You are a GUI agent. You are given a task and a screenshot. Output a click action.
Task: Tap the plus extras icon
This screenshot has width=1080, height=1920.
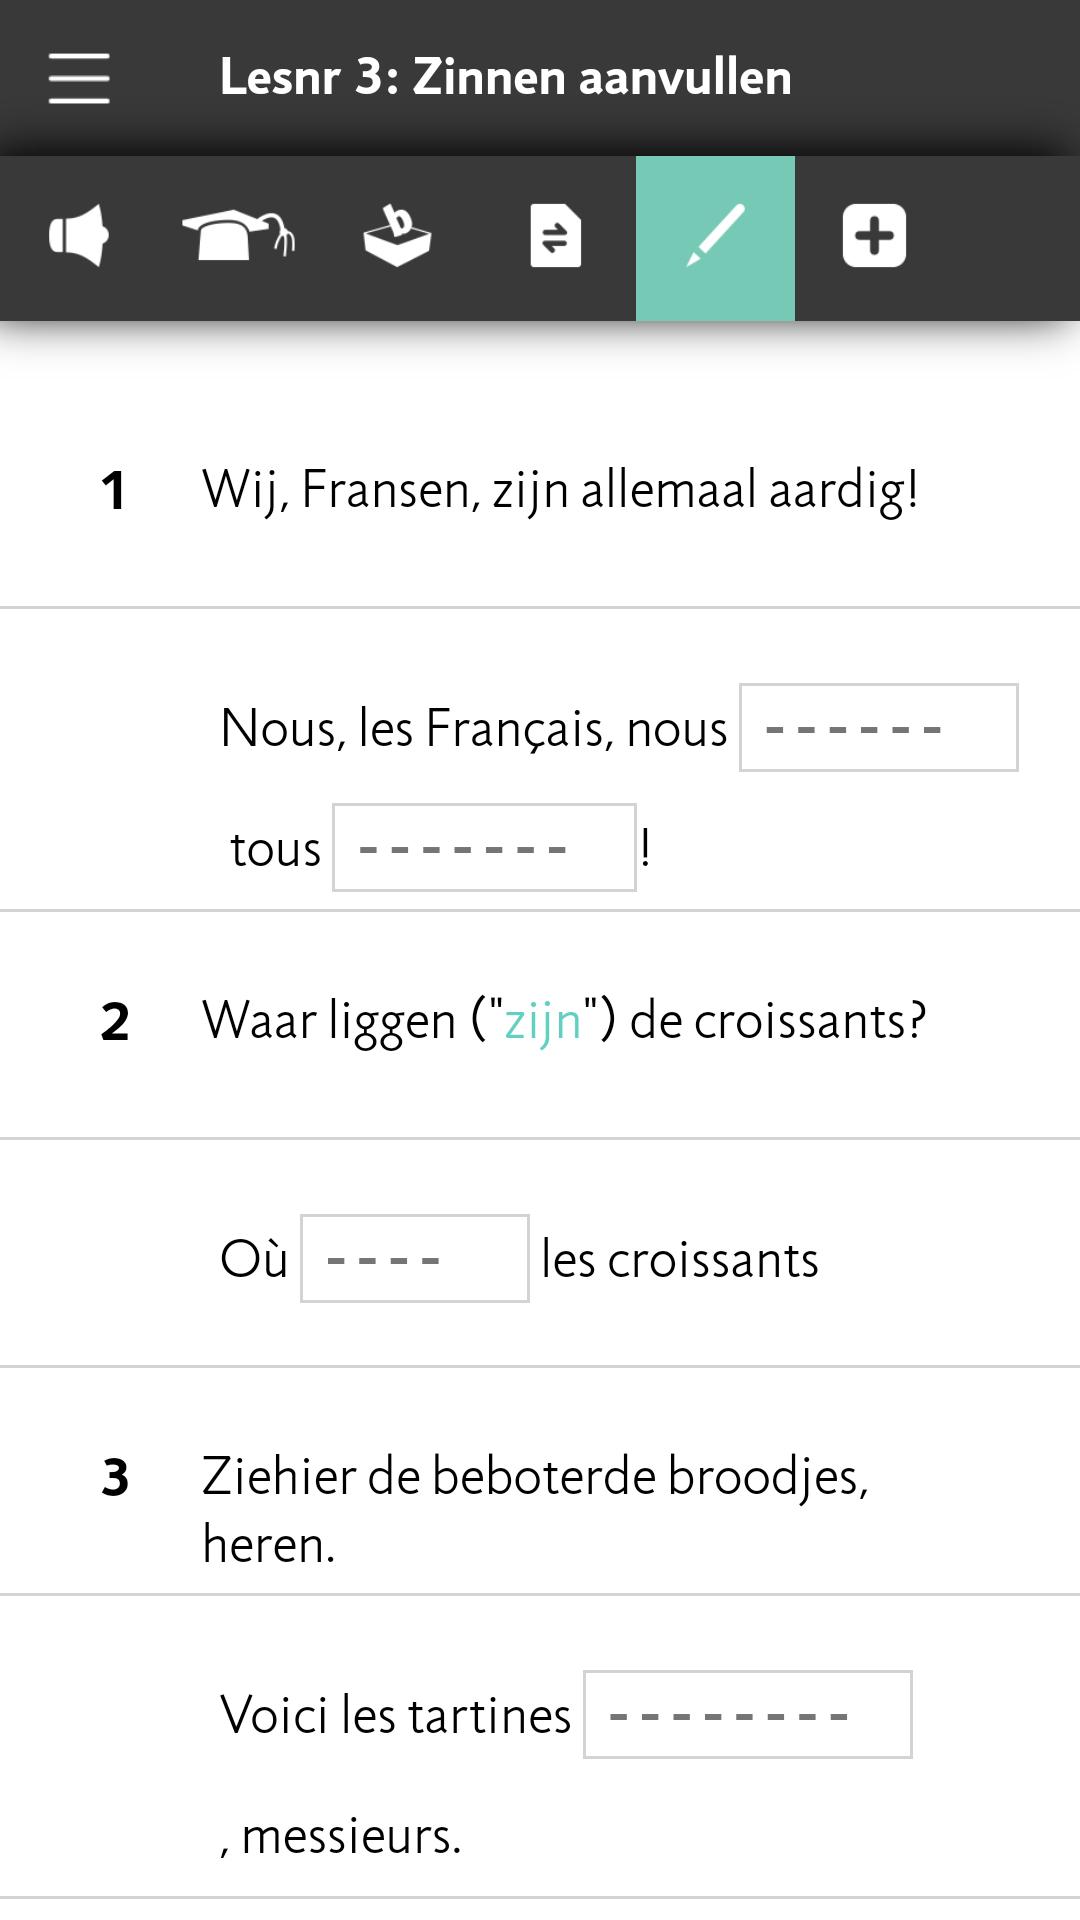click(874, 237)
